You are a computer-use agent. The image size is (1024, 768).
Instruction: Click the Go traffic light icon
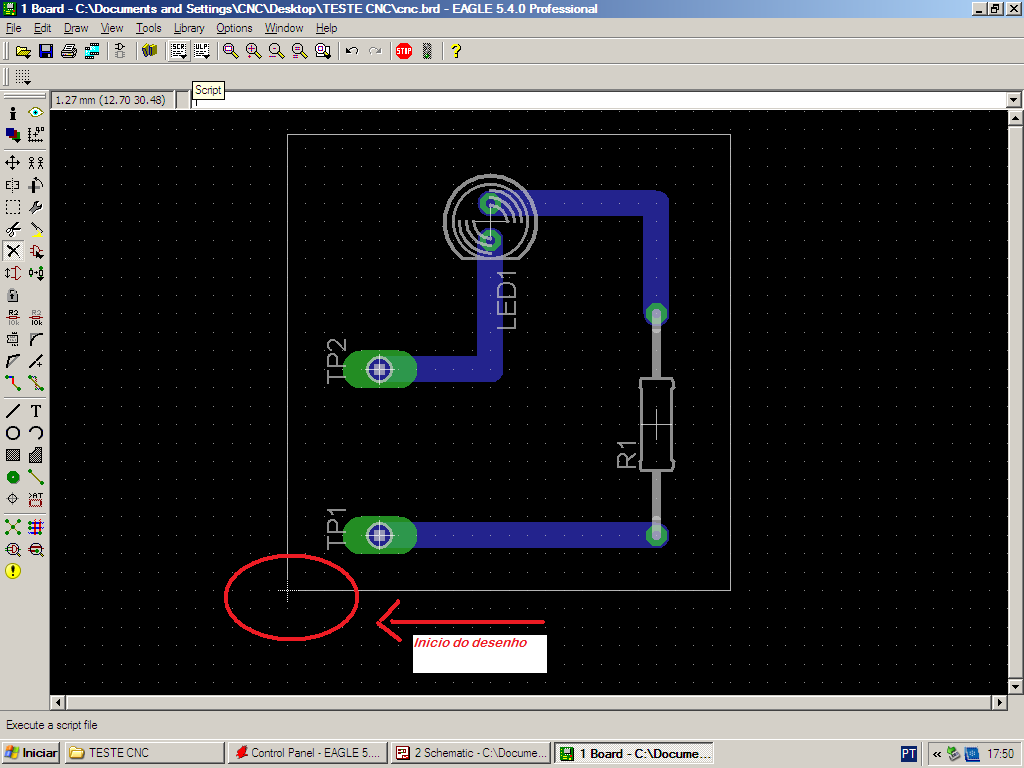point(428,51)
